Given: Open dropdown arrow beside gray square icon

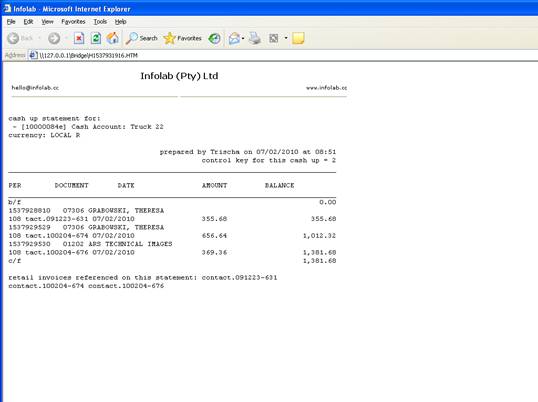Looking at the screenshot, I should point(286,38).
